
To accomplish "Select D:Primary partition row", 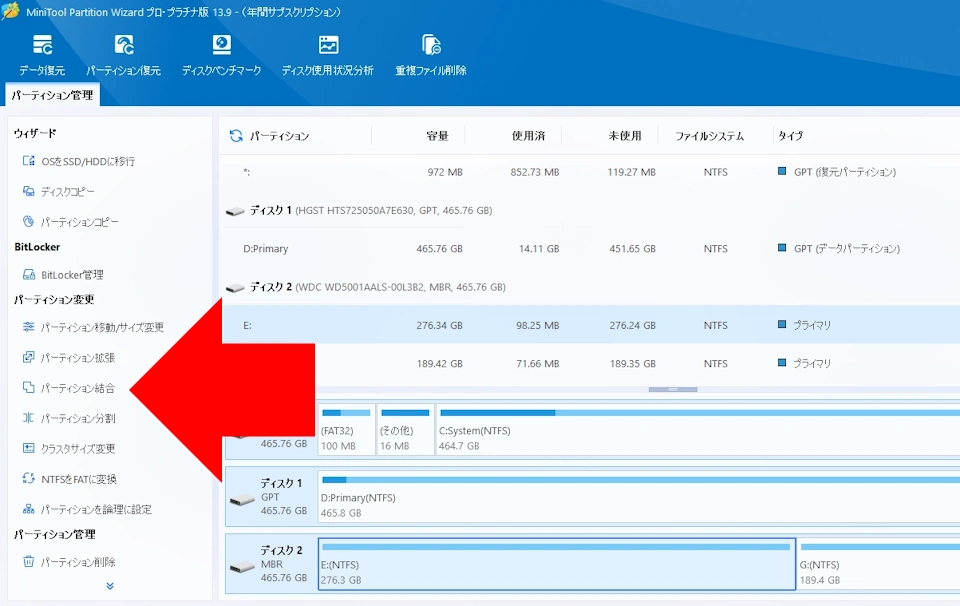I will click(590, 249).
